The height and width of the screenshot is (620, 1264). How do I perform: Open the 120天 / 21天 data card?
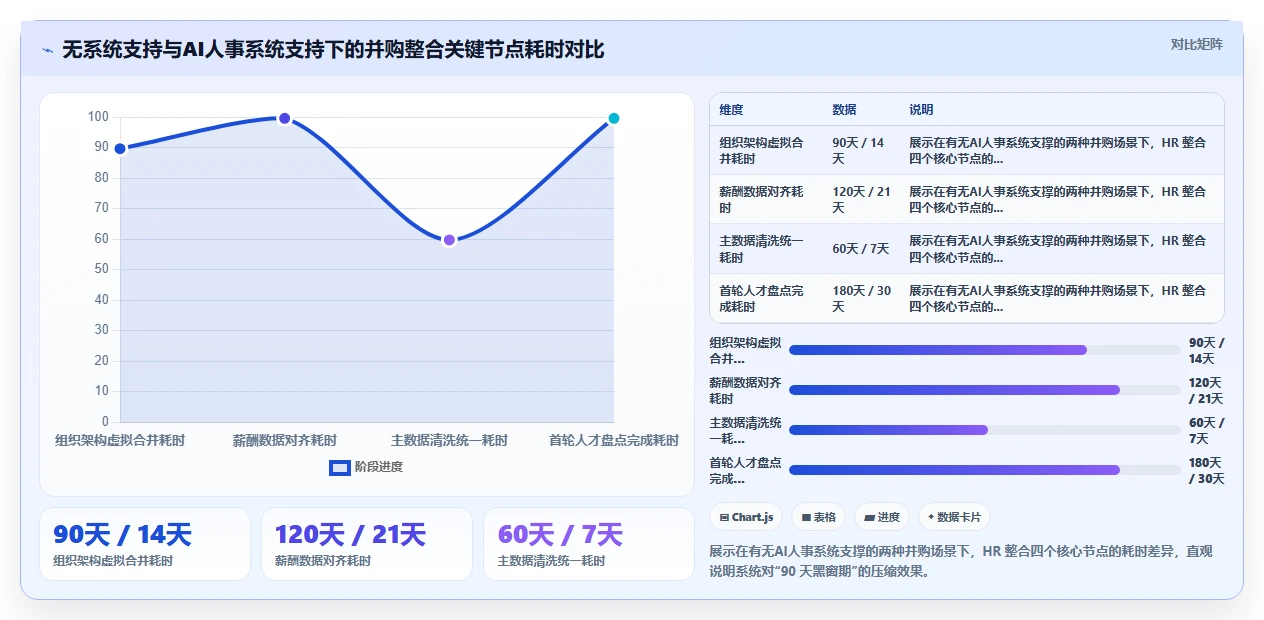pos(367,544)
